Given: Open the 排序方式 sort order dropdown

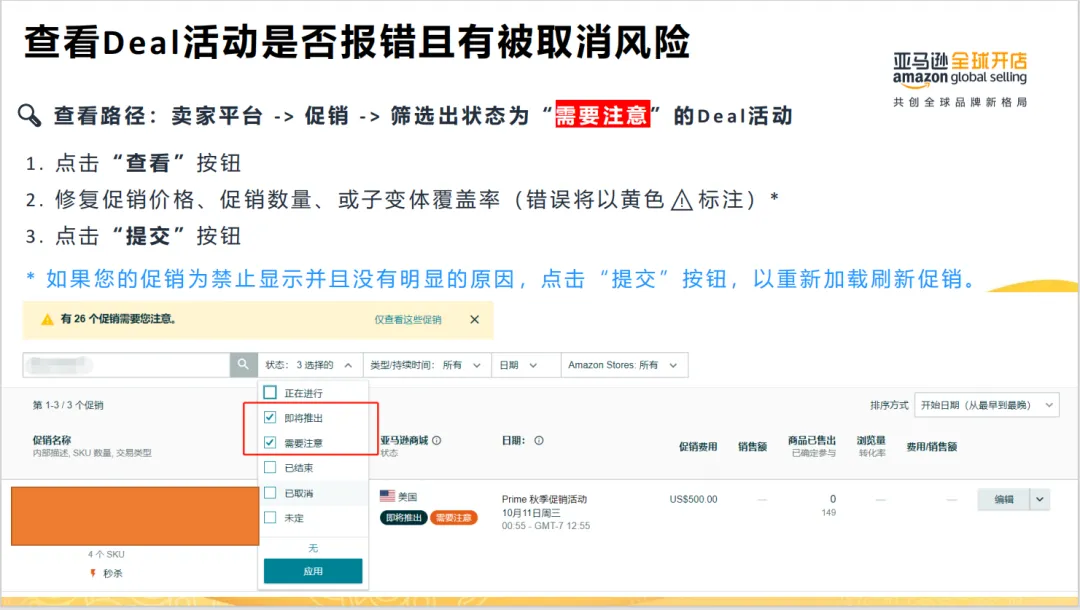Looking at the screenshot, I should pyautogui.click(x=986, y=405).
